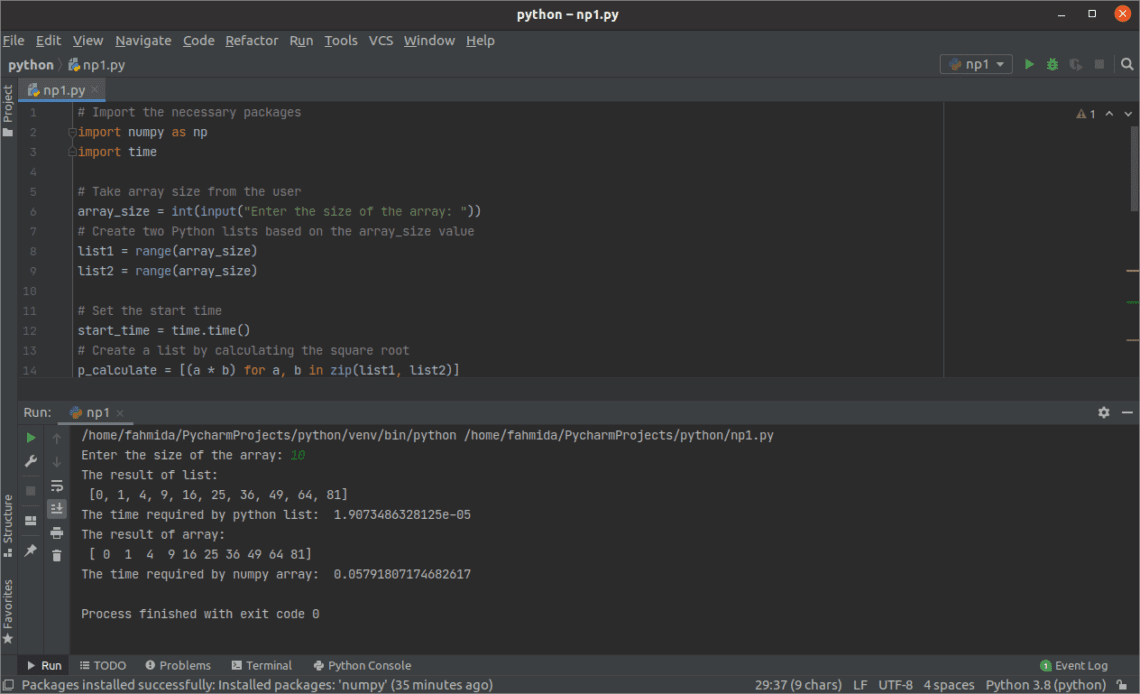Run with Coverage using coverage icon

(x=1075, y=64)
